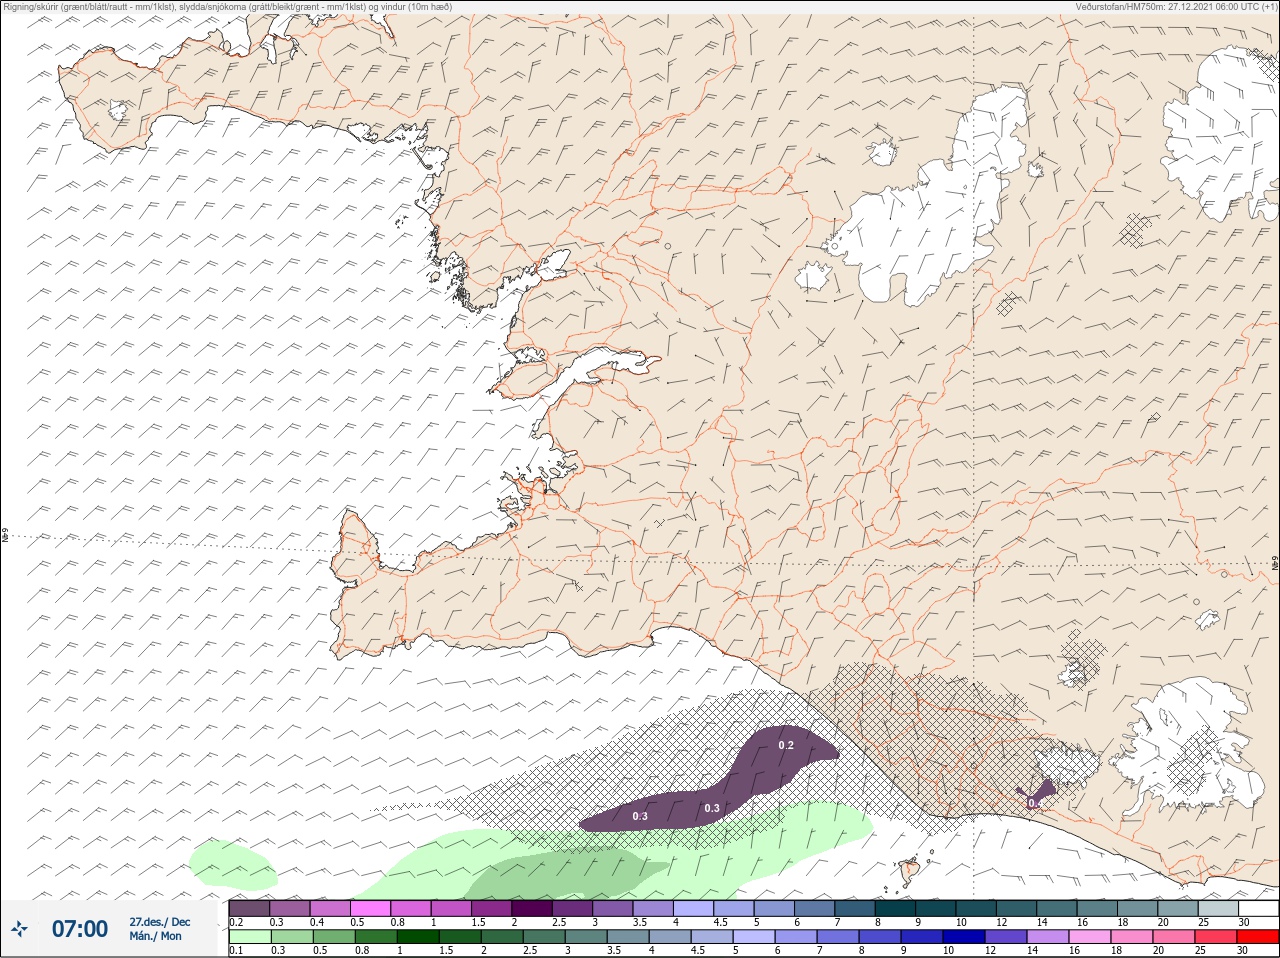Select the 10 deep blue swatch in the rain legend
Screen dimensions: 1280x958
(x=963, y=936)
